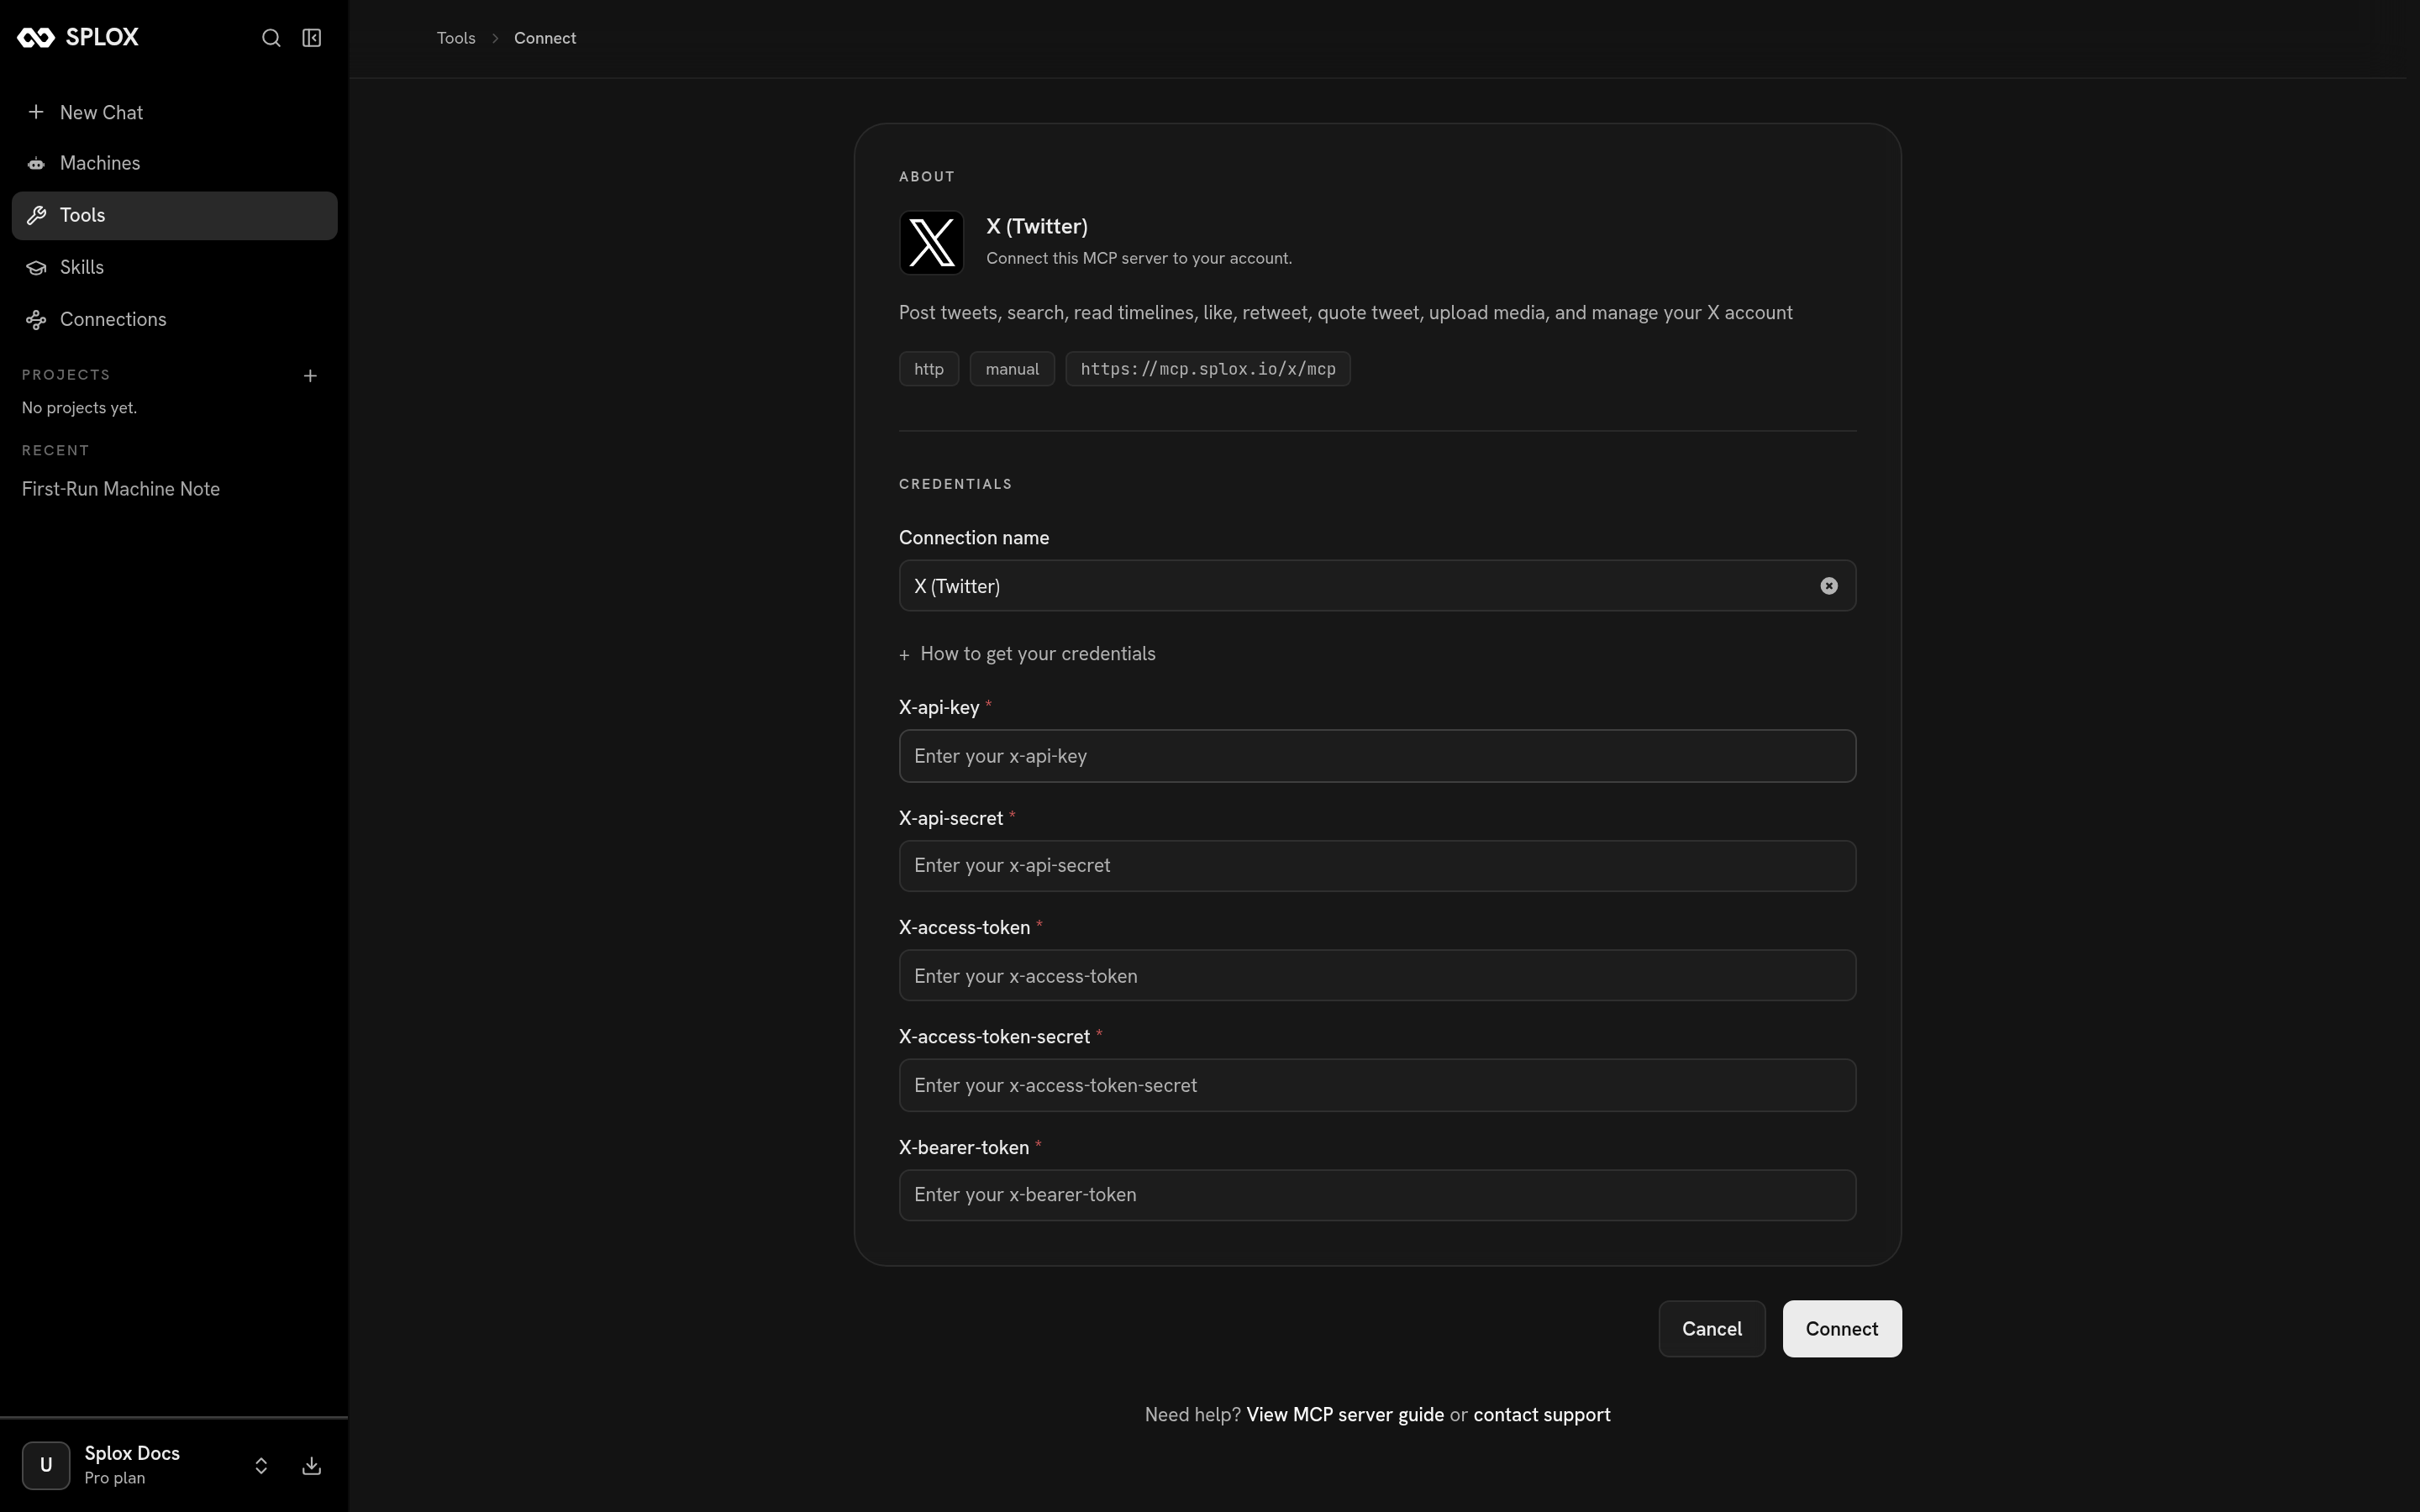Focus the X-access-token-secret input
Image resolution: width=2420 pixels, height=1512 pixels.
tap(1377, 1085)
